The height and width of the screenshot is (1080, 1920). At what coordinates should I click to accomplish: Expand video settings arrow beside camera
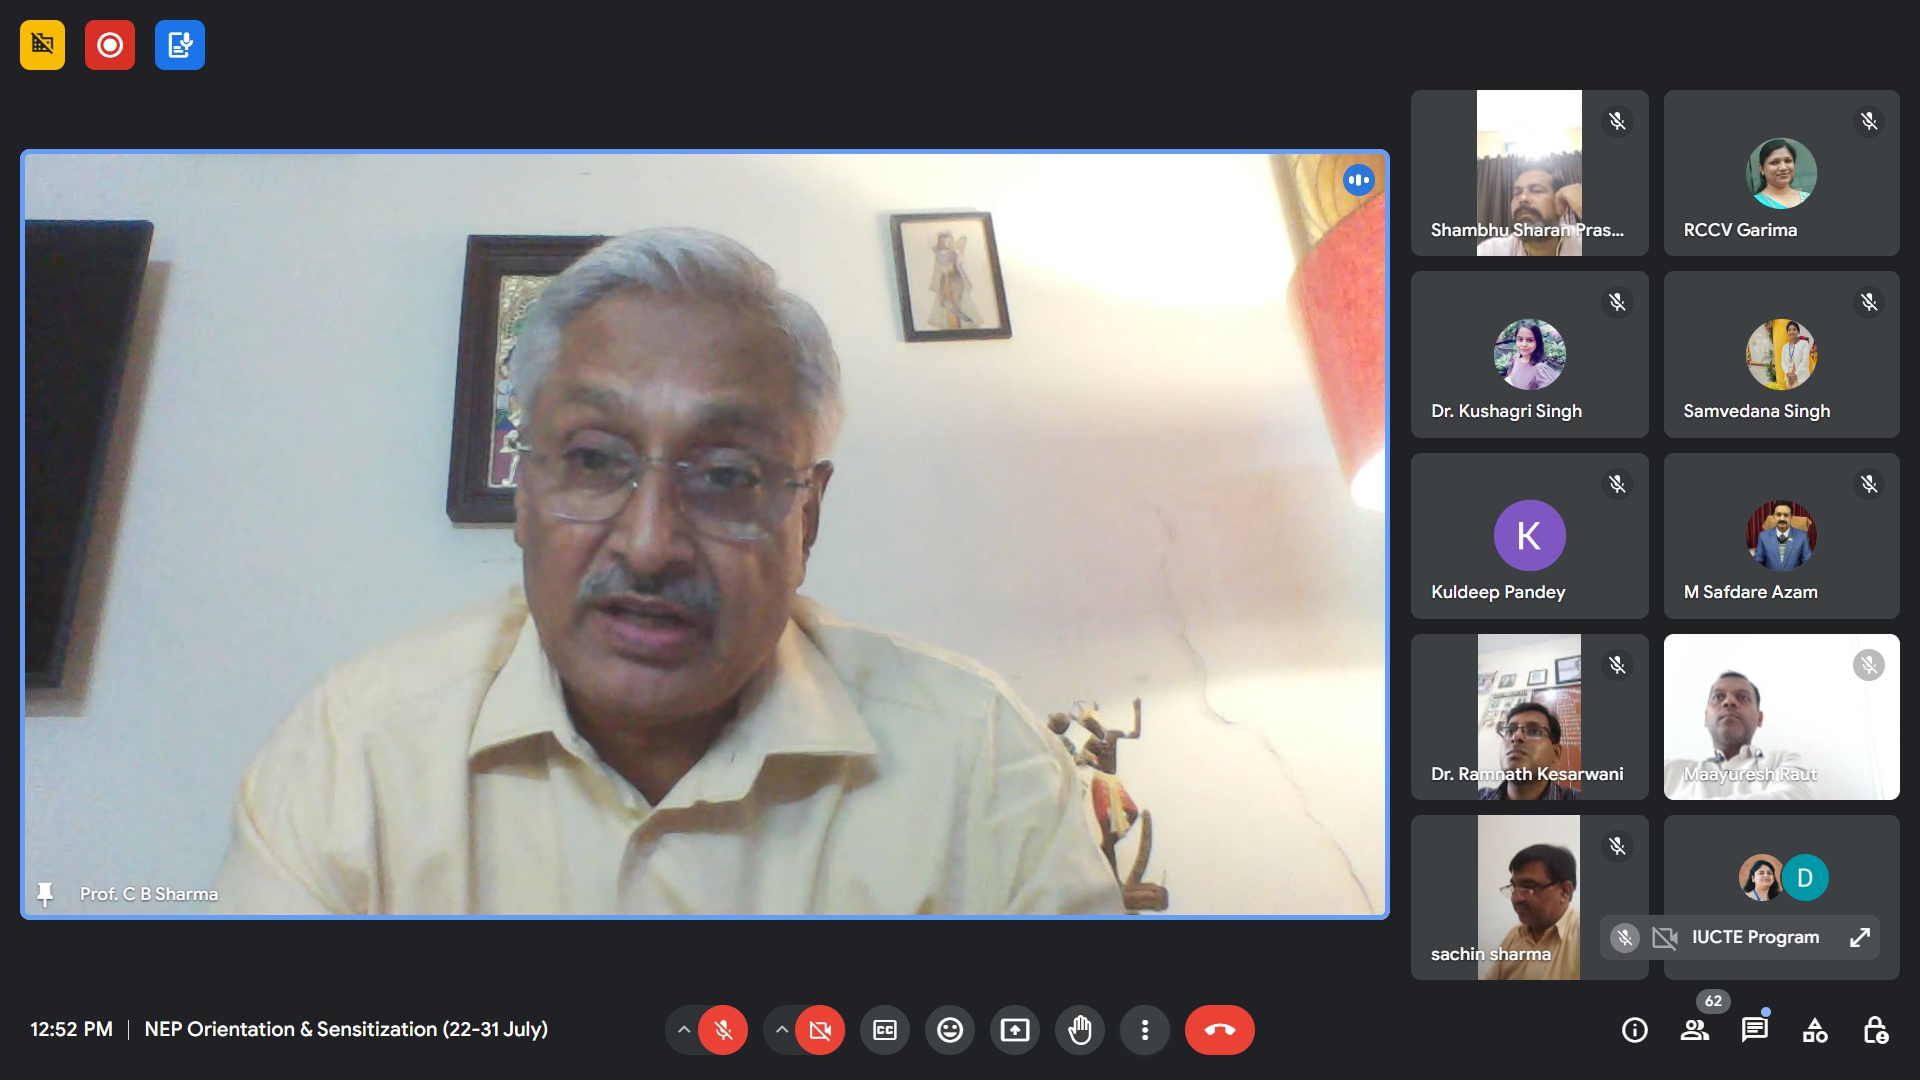click(x=781, y=1030)
